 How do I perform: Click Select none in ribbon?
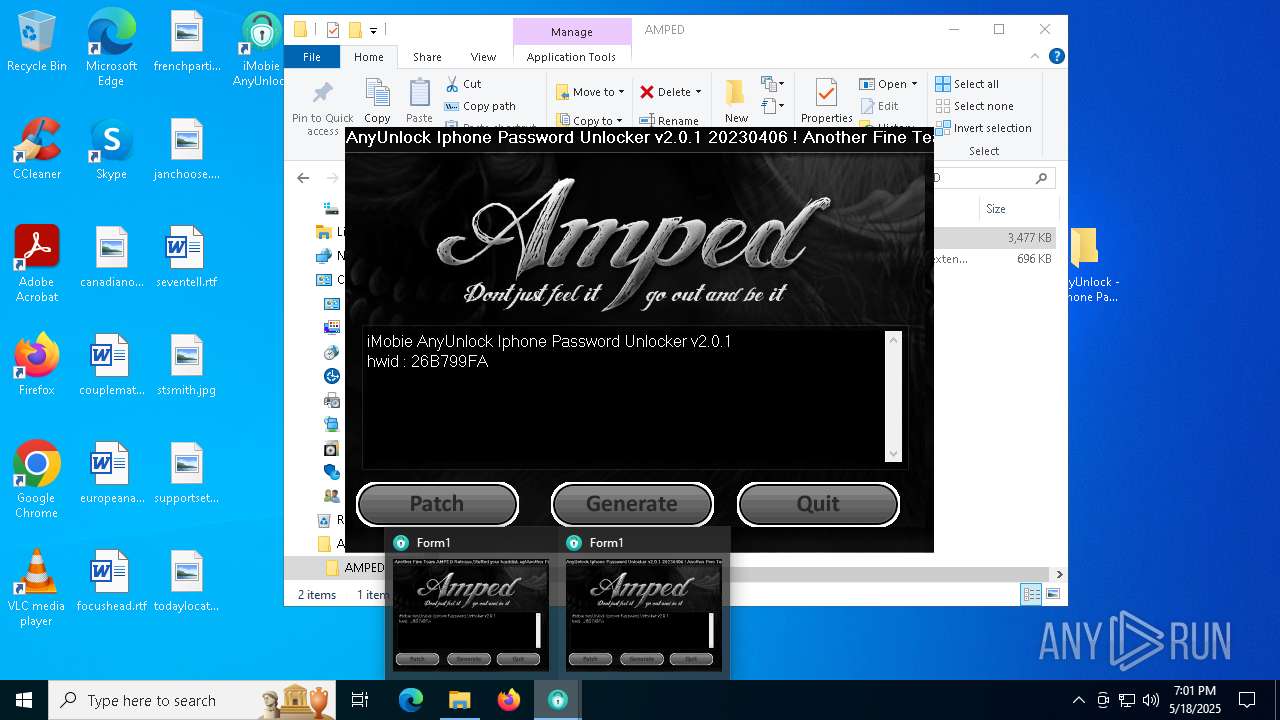(975, 106)
